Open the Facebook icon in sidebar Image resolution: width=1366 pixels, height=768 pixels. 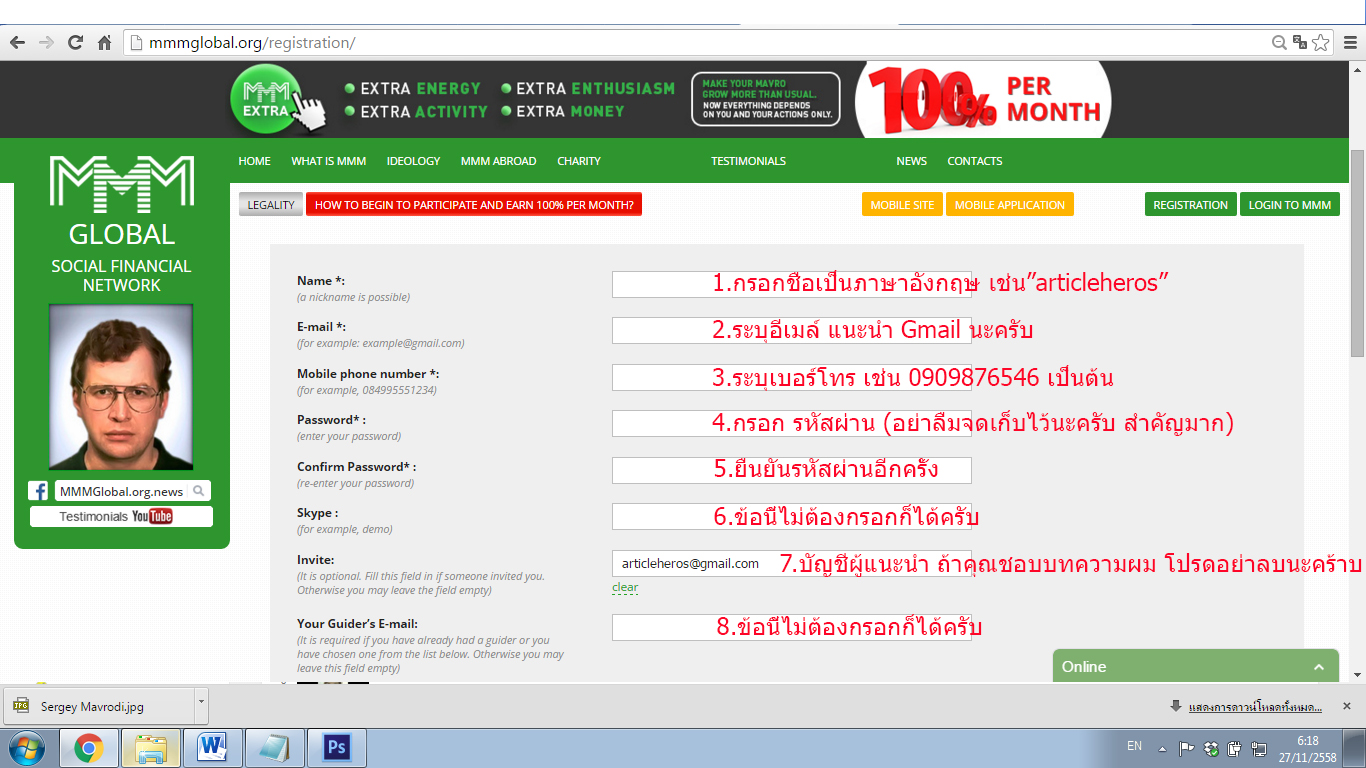[39, 491]
